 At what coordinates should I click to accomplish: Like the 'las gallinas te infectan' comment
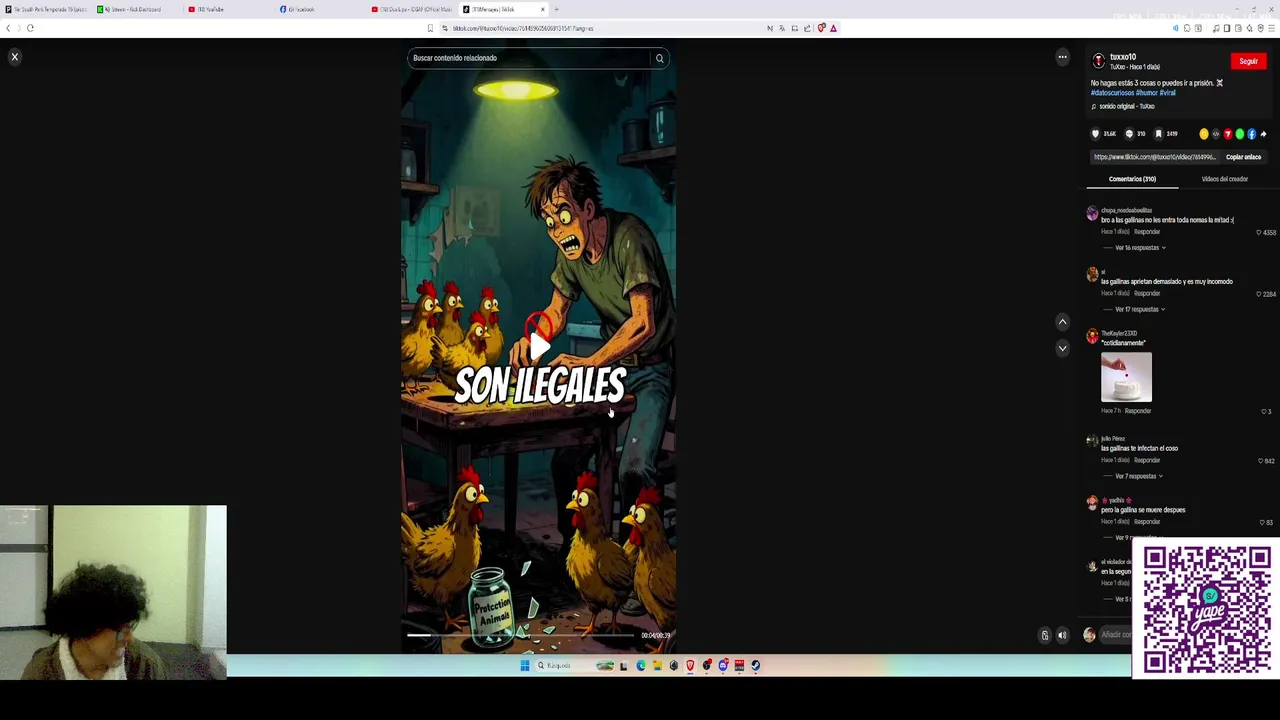point(1260,461)
